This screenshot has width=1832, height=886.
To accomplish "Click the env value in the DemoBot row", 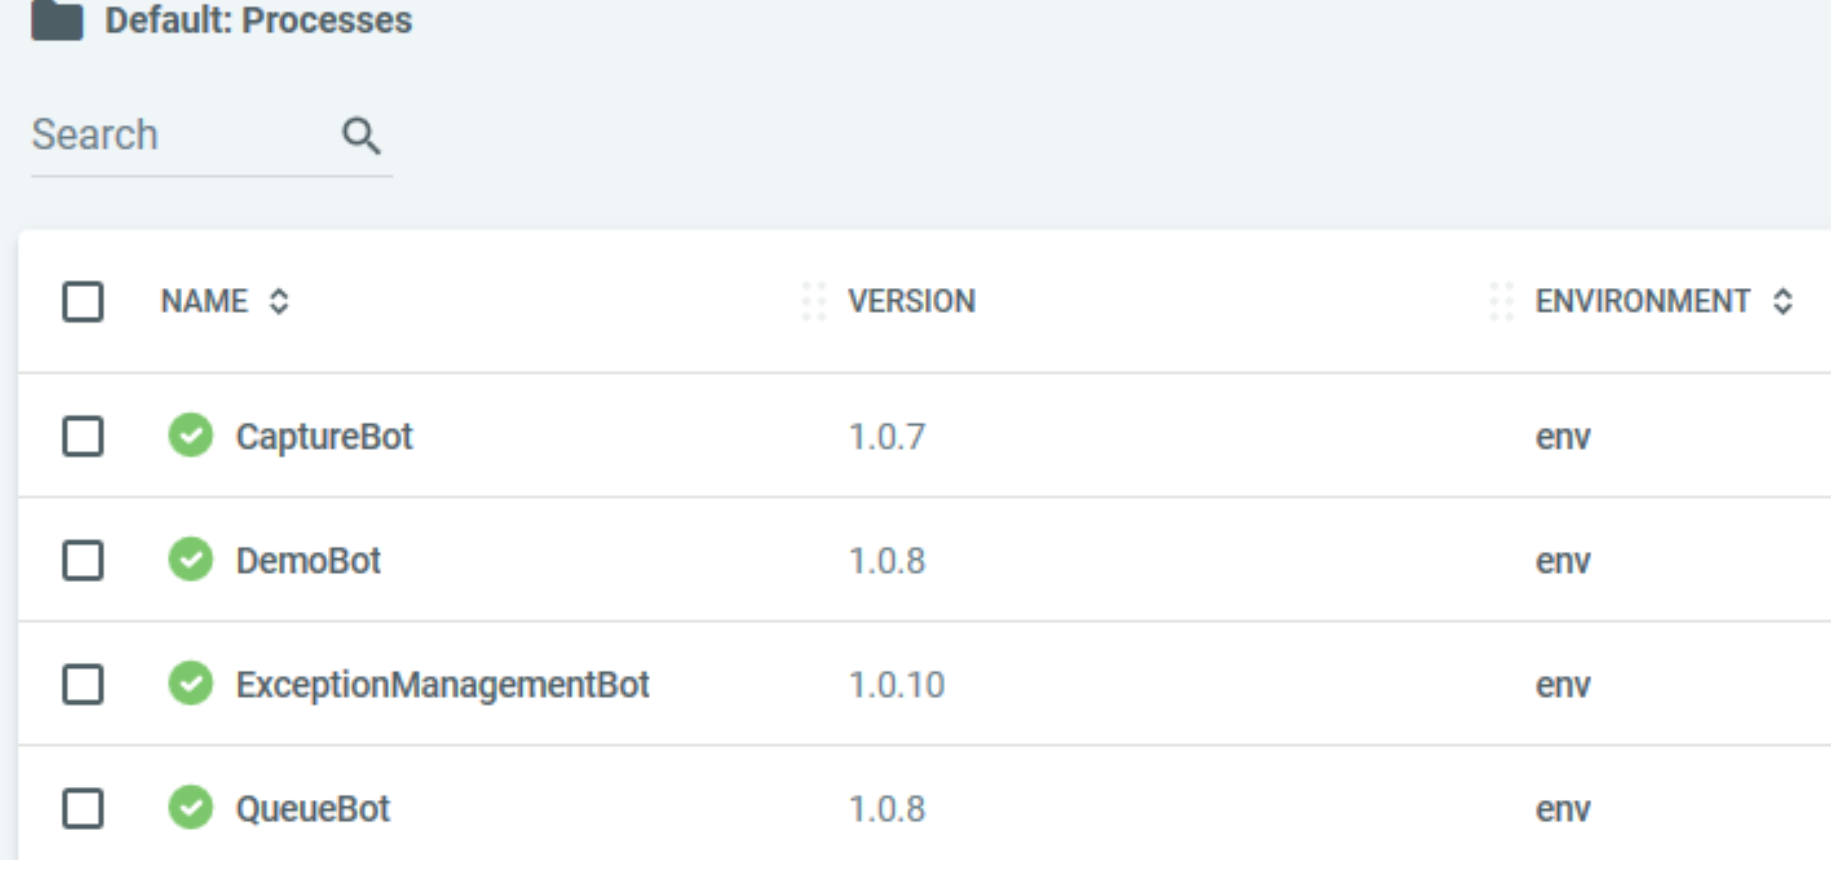I will coord(1562,561).
